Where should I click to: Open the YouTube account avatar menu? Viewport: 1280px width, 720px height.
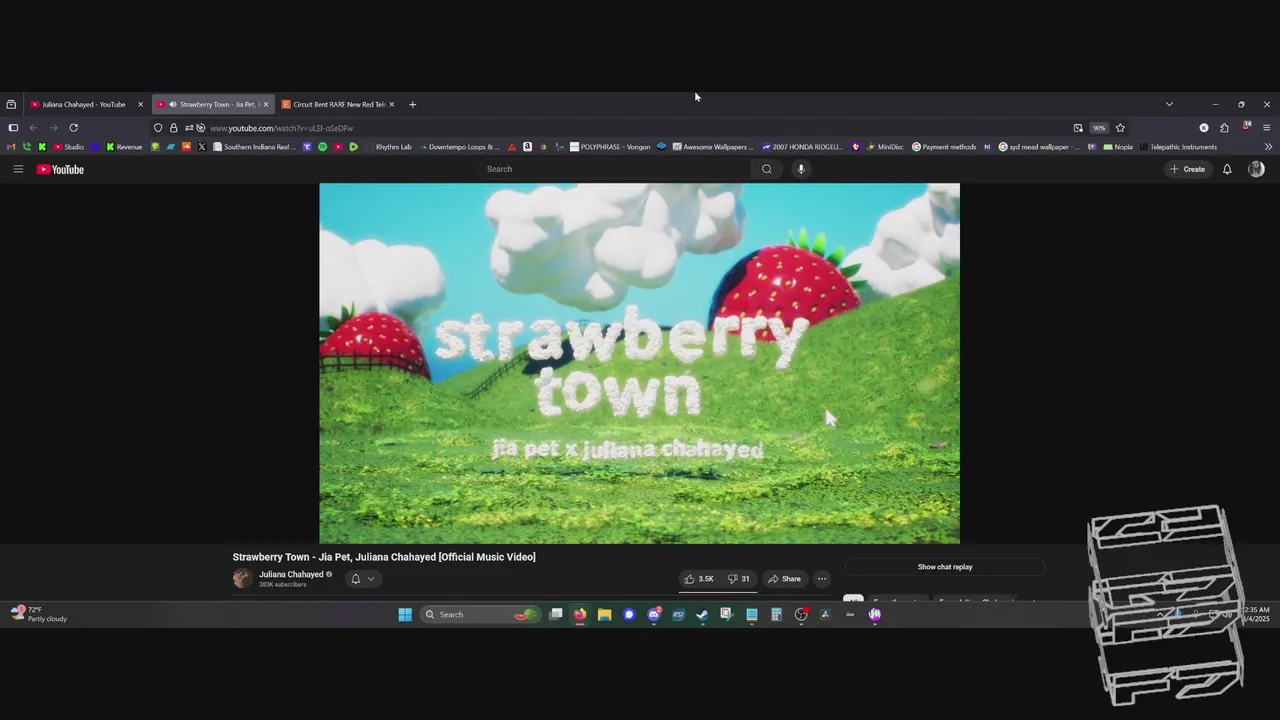click(x=1256, y=169)
